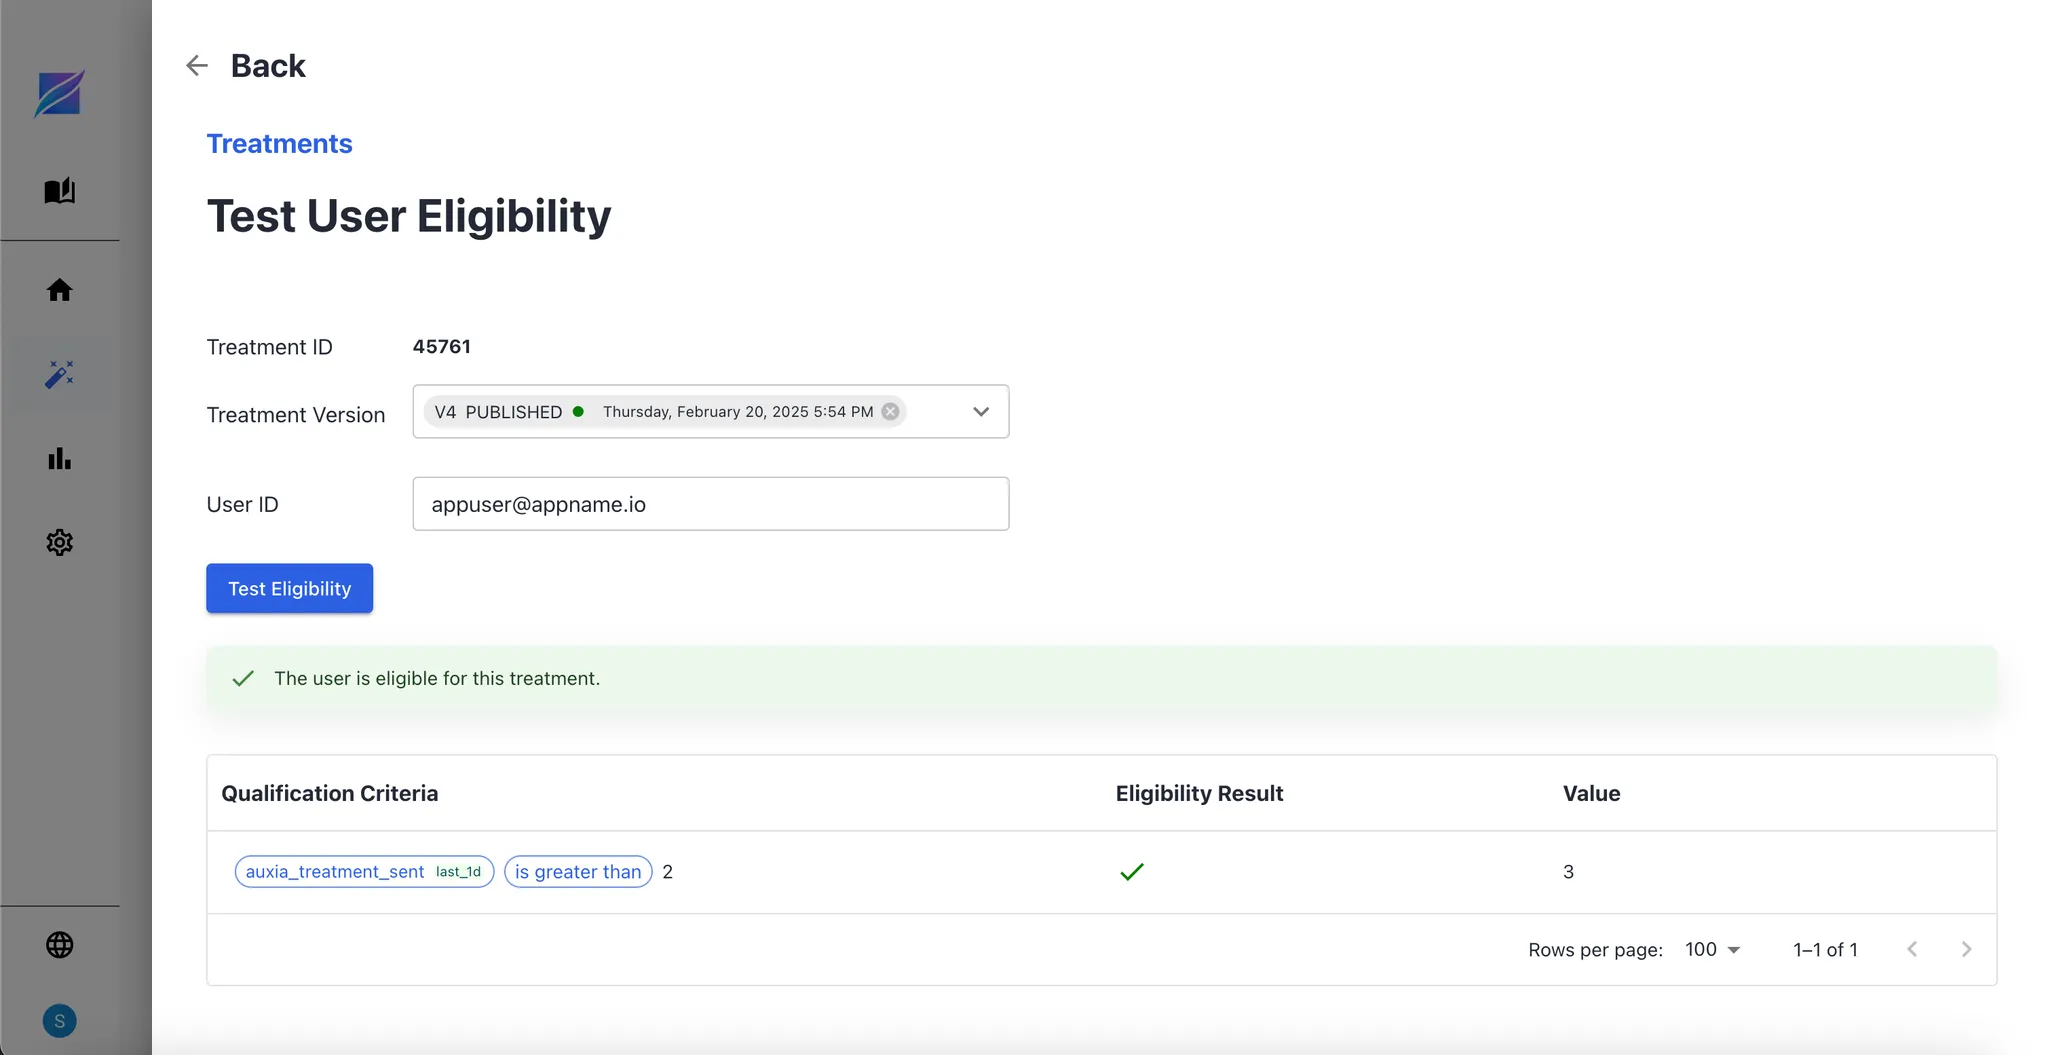Viewport: 2048px width, 1055px height.
Task: Go to the next table page
Action: [1966, 950]
